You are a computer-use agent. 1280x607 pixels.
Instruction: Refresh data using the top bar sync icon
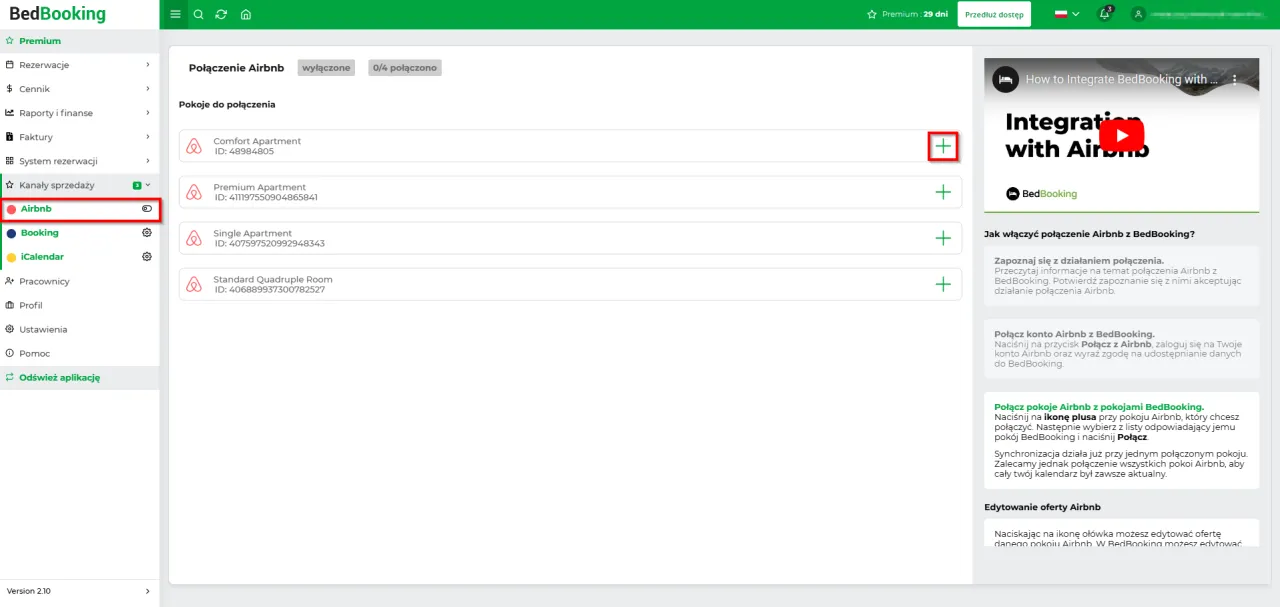[x=221, y=14]
